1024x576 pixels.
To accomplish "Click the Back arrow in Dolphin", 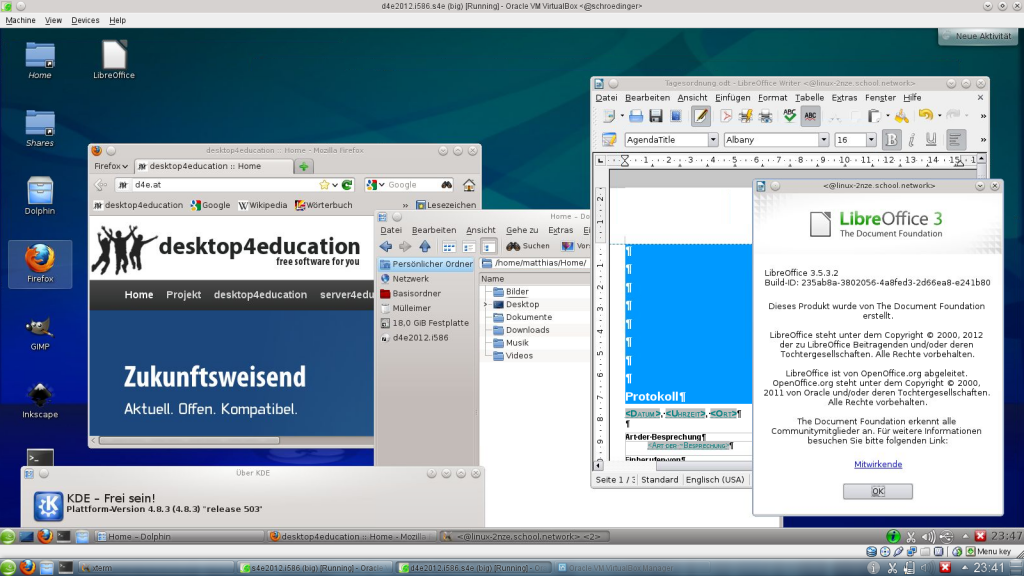I will coord(386,246).
